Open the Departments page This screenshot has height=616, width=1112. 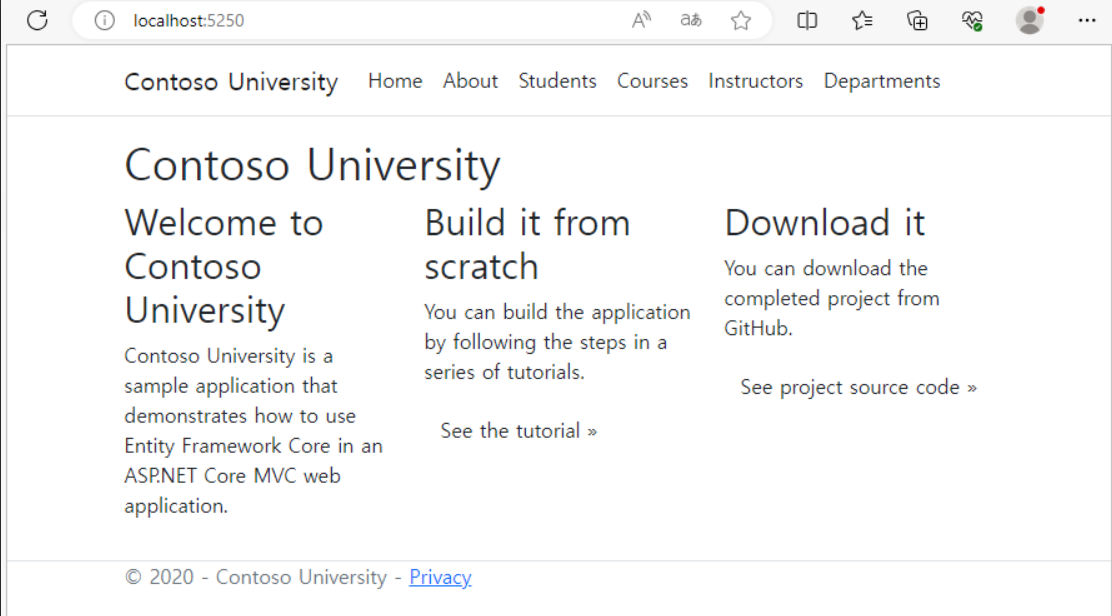click(882, 81)
